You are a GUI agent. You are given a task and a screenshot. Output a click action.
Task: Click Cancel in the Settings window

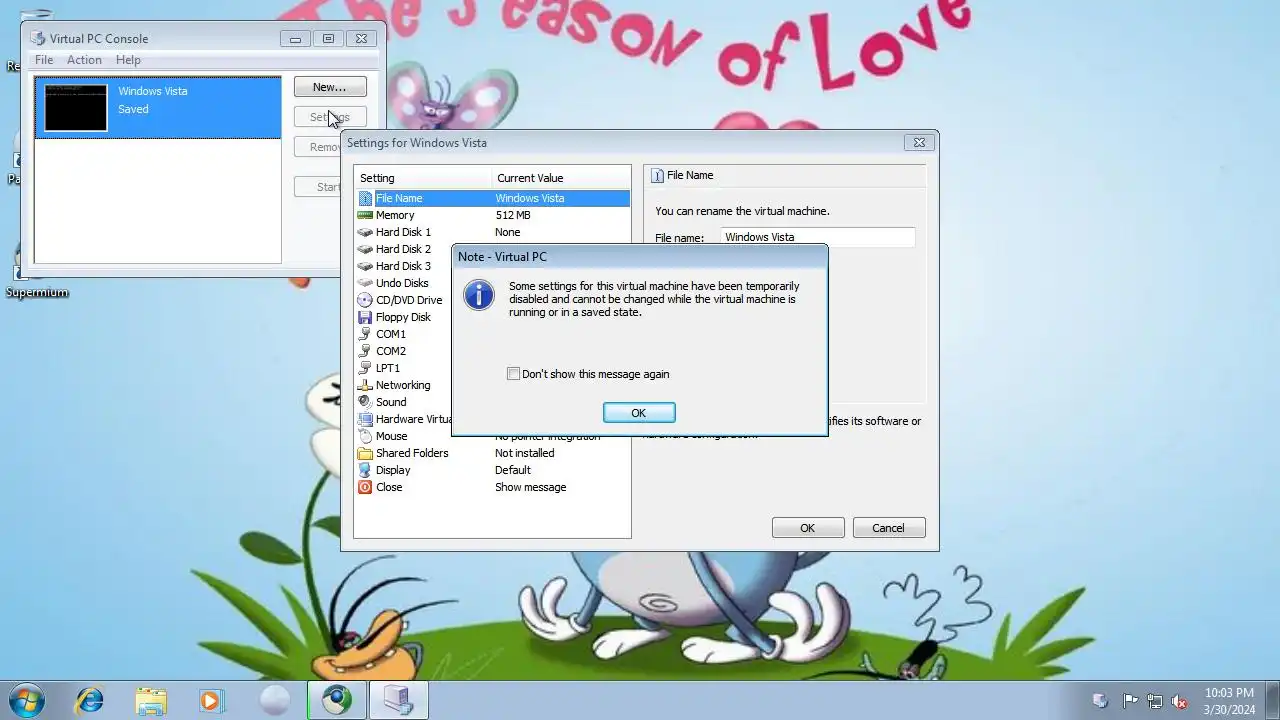888,528
